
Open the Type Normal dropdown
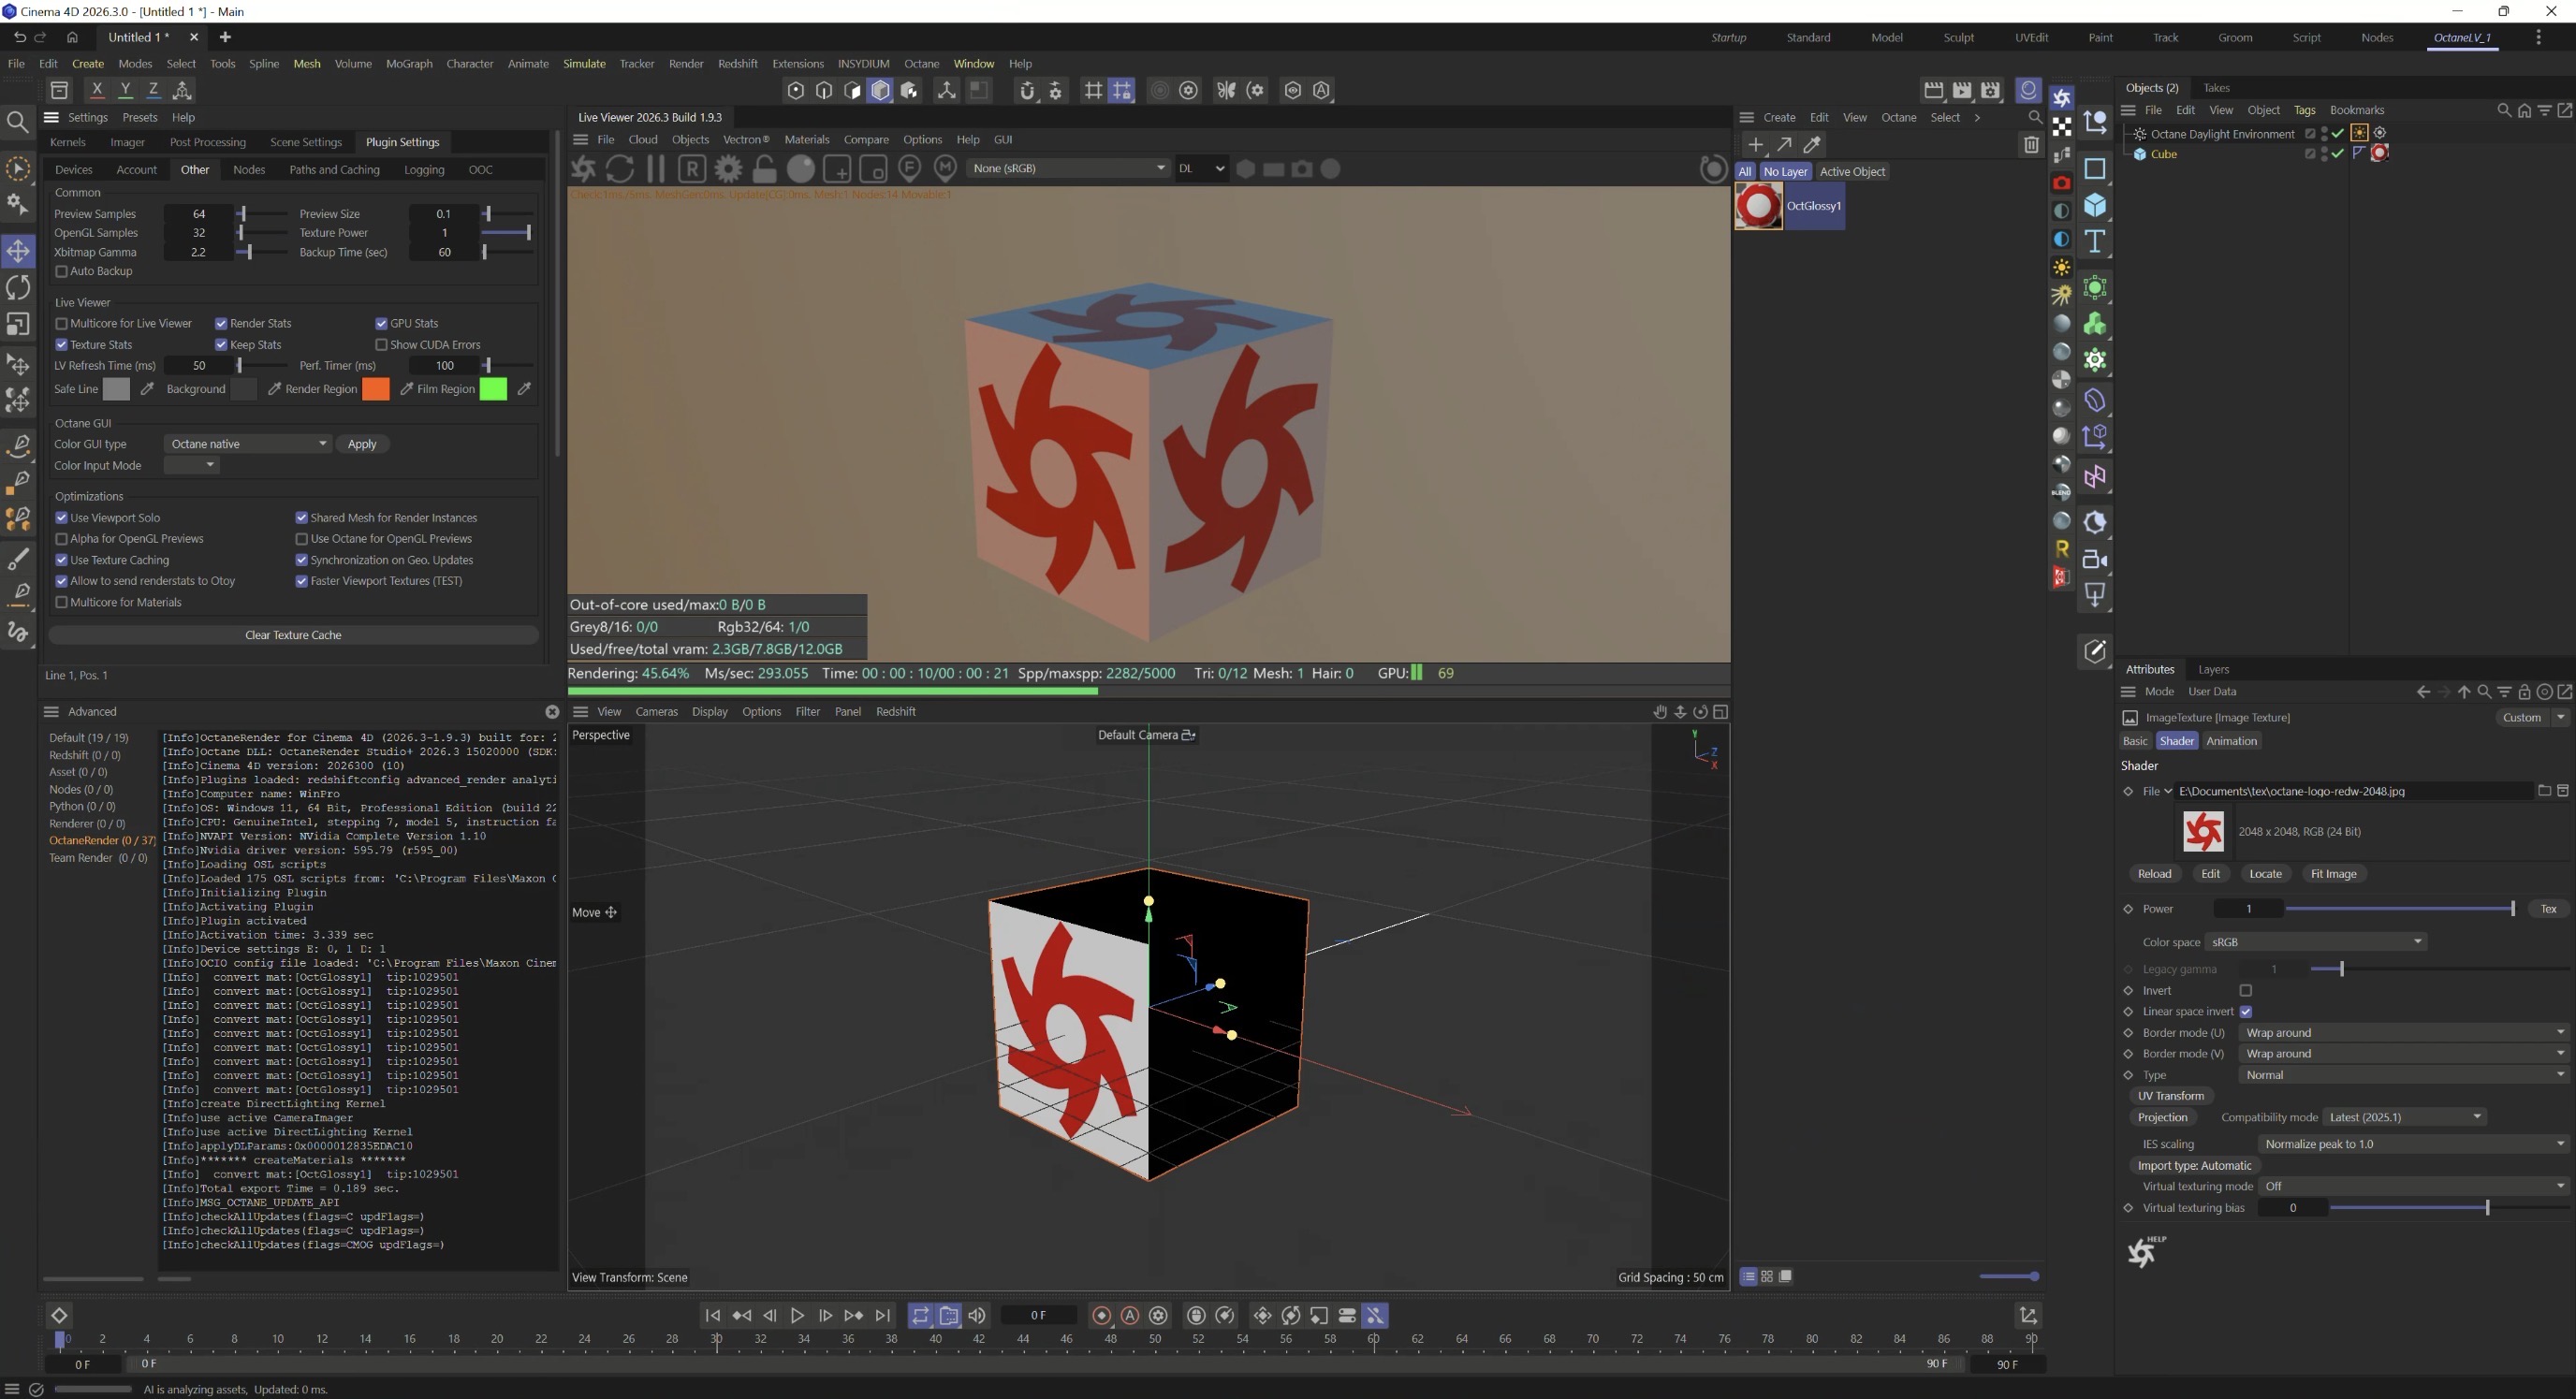2403,1075
